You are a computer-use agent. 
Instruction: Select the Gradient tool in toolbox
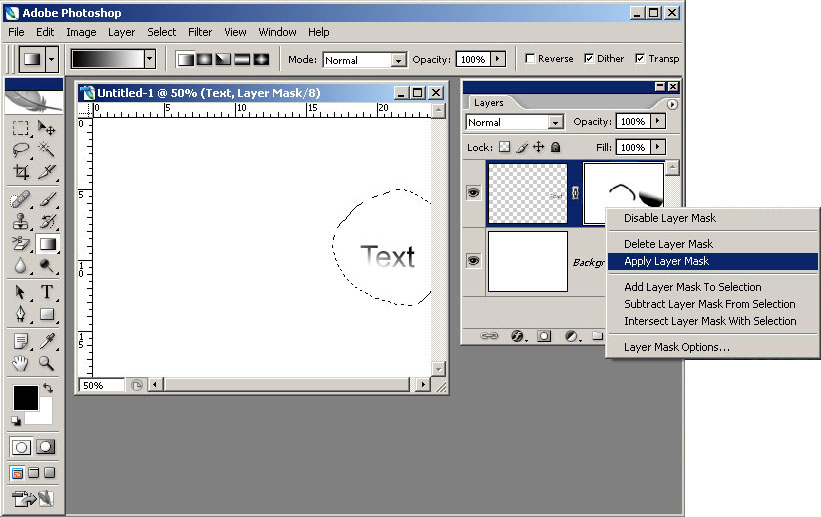(47, 244)
